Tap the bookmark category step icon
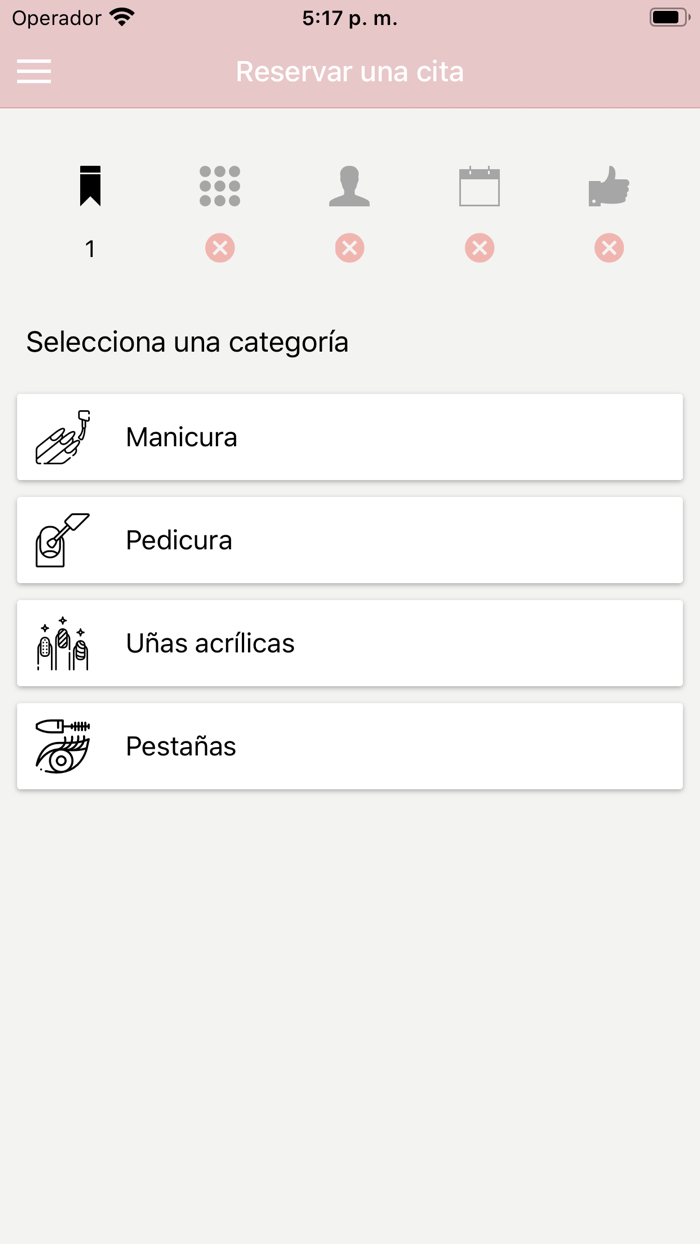The width and height of the screenshot is (700, 1244). 90,186
